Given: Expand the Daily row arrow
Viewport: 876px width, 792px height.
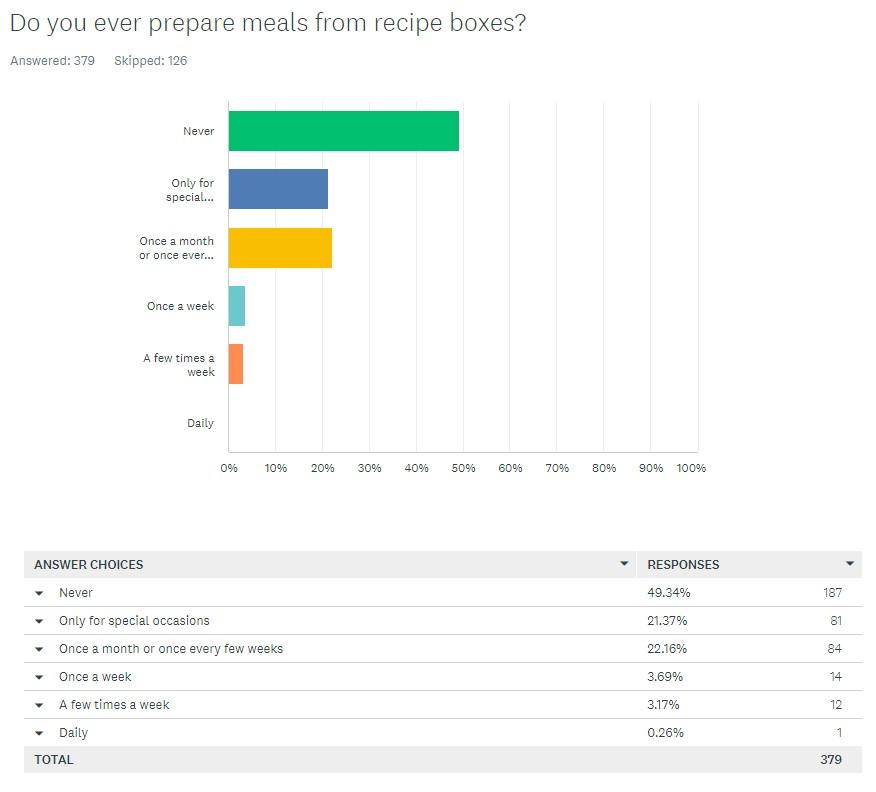Looking at the screenshot, I should pyautogui.click(x=39, y=733).
